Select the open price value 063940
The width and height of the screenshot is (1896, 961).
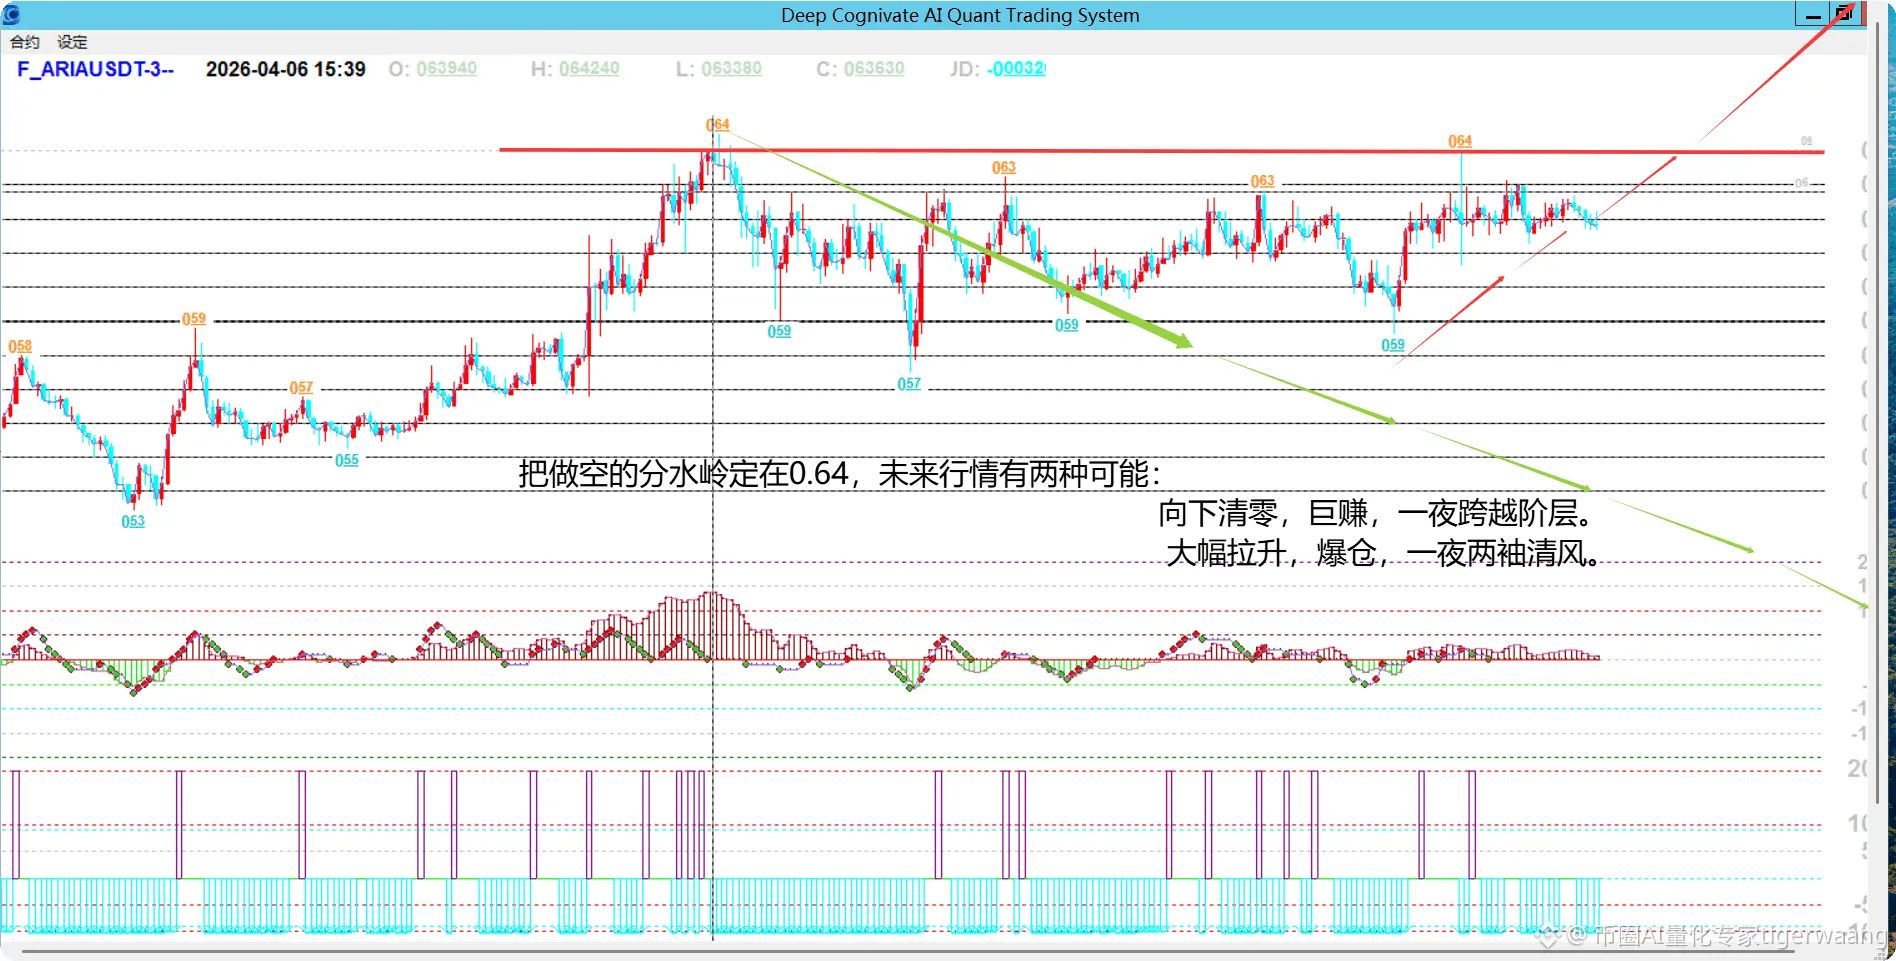click(x=447, y=68)
